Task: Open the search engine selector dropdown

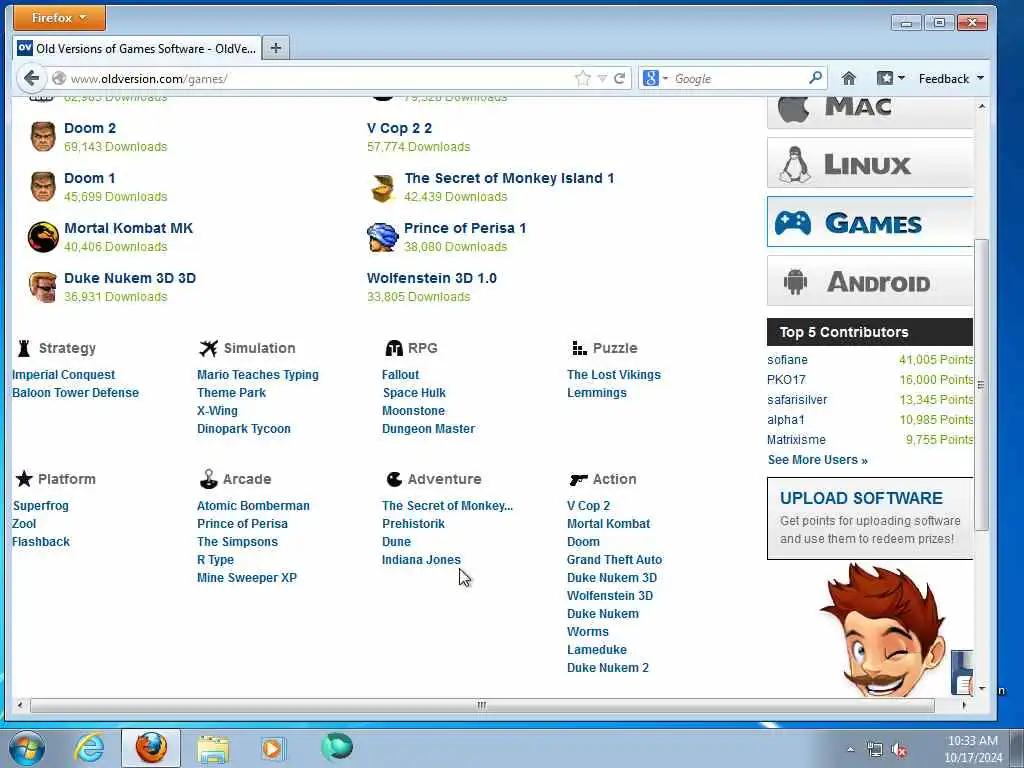Action: coord(656,78)
